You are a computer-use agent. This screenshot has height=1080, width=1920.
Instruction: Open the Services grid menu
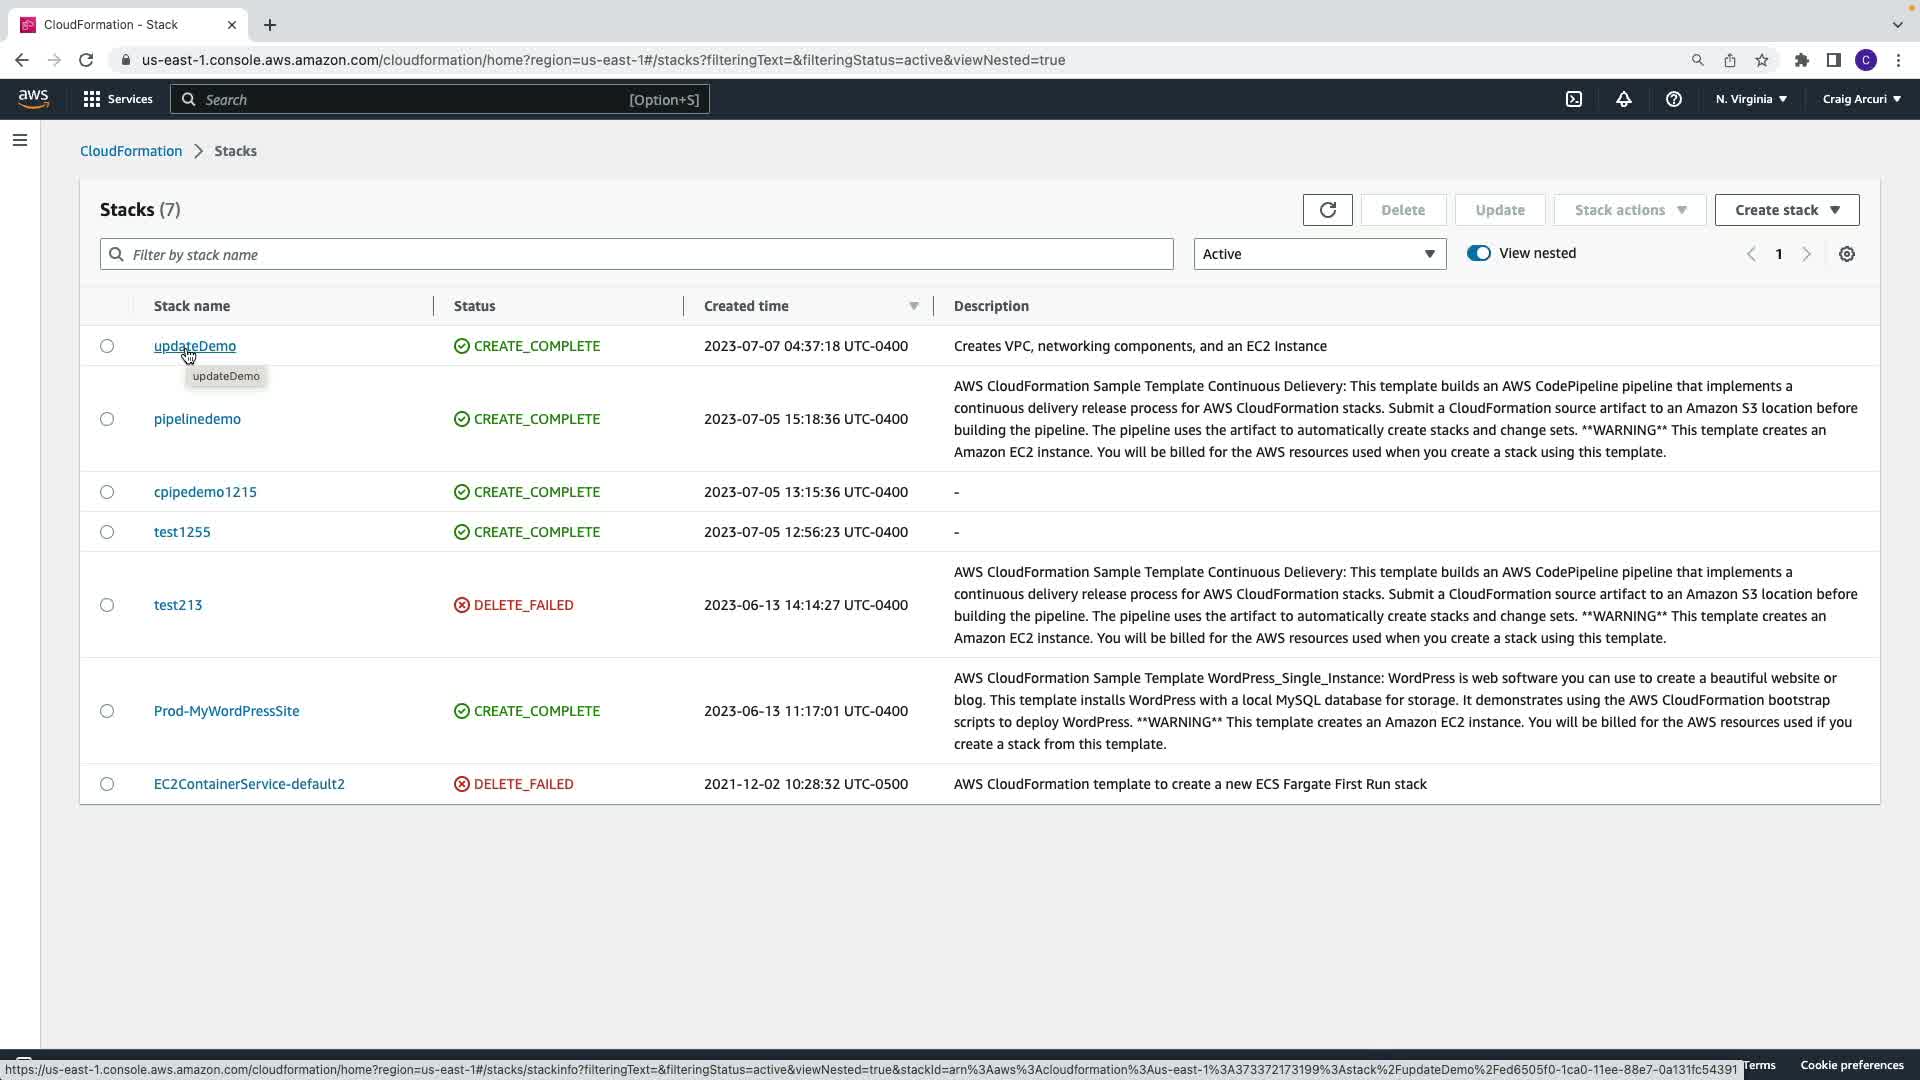[117, 99]
